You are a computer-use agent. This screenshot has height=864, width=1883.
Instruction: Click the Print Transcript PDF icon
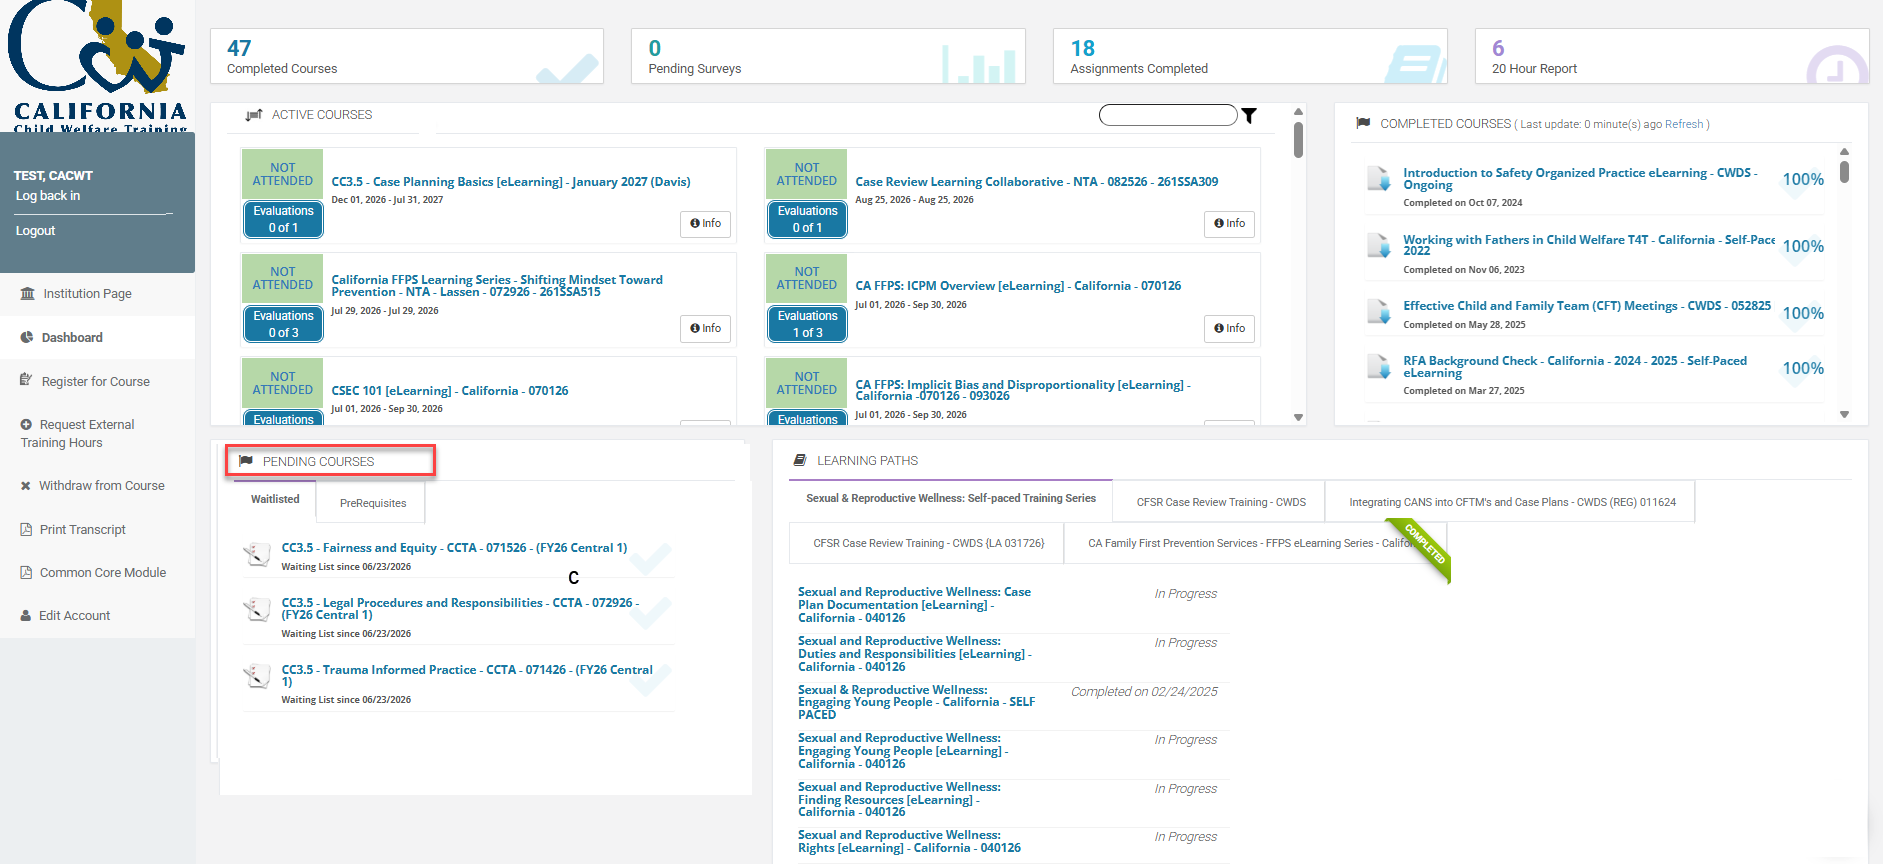(26, 529)
